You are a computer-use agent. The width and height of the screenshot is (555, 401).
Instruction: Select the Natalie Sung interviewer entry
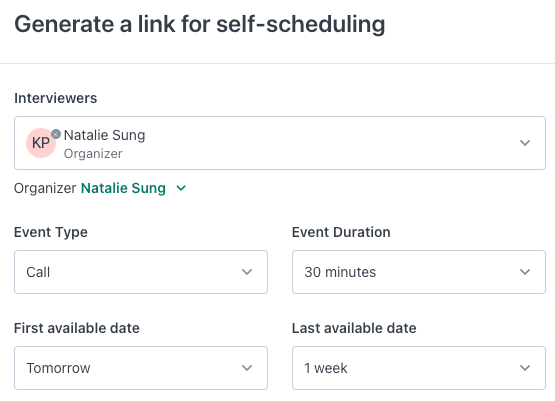[104, 135]
